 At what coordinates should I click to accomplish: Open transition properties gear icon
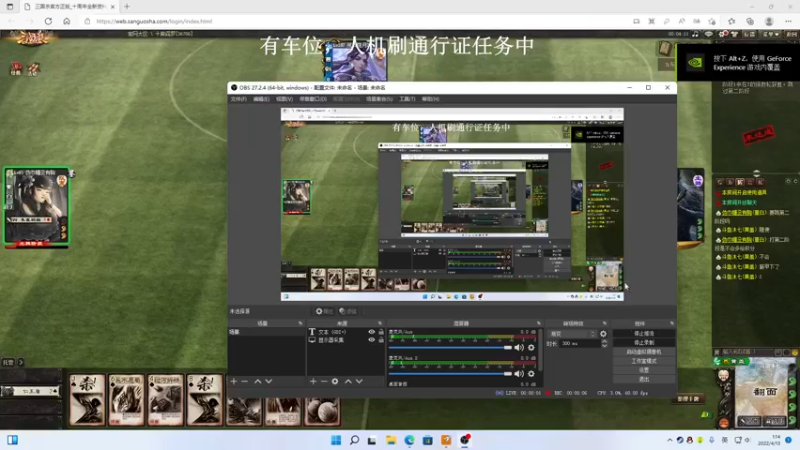click(604, 334)
